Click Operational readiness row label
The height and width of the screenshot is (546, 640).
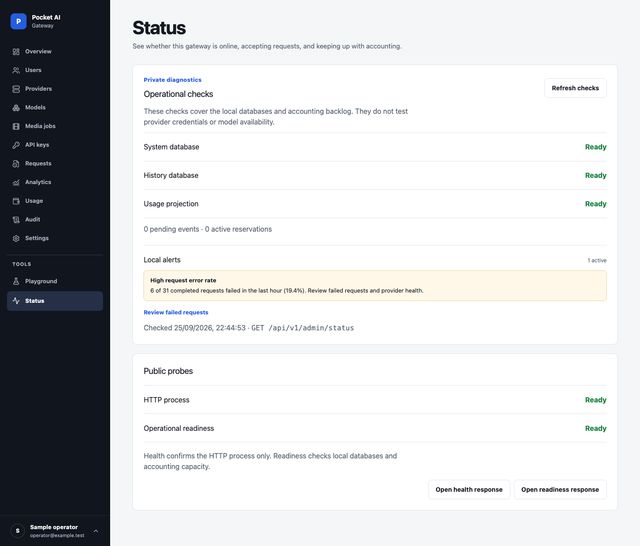(178, 428)
